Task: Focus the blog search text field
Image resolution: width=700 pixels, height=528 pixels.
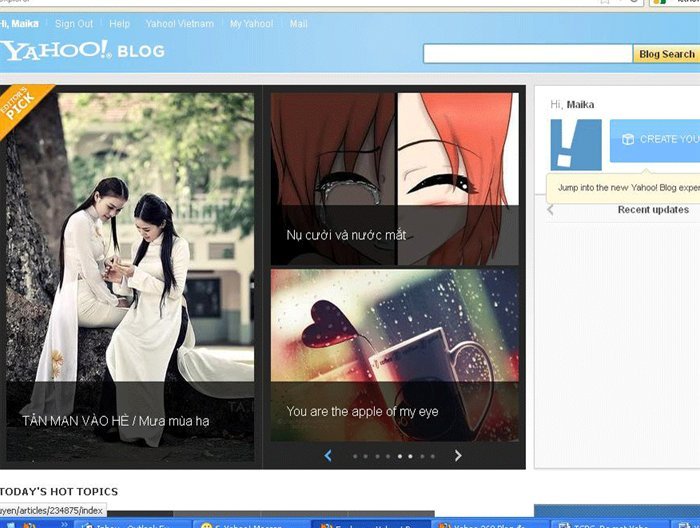Action: click(528, 54)
